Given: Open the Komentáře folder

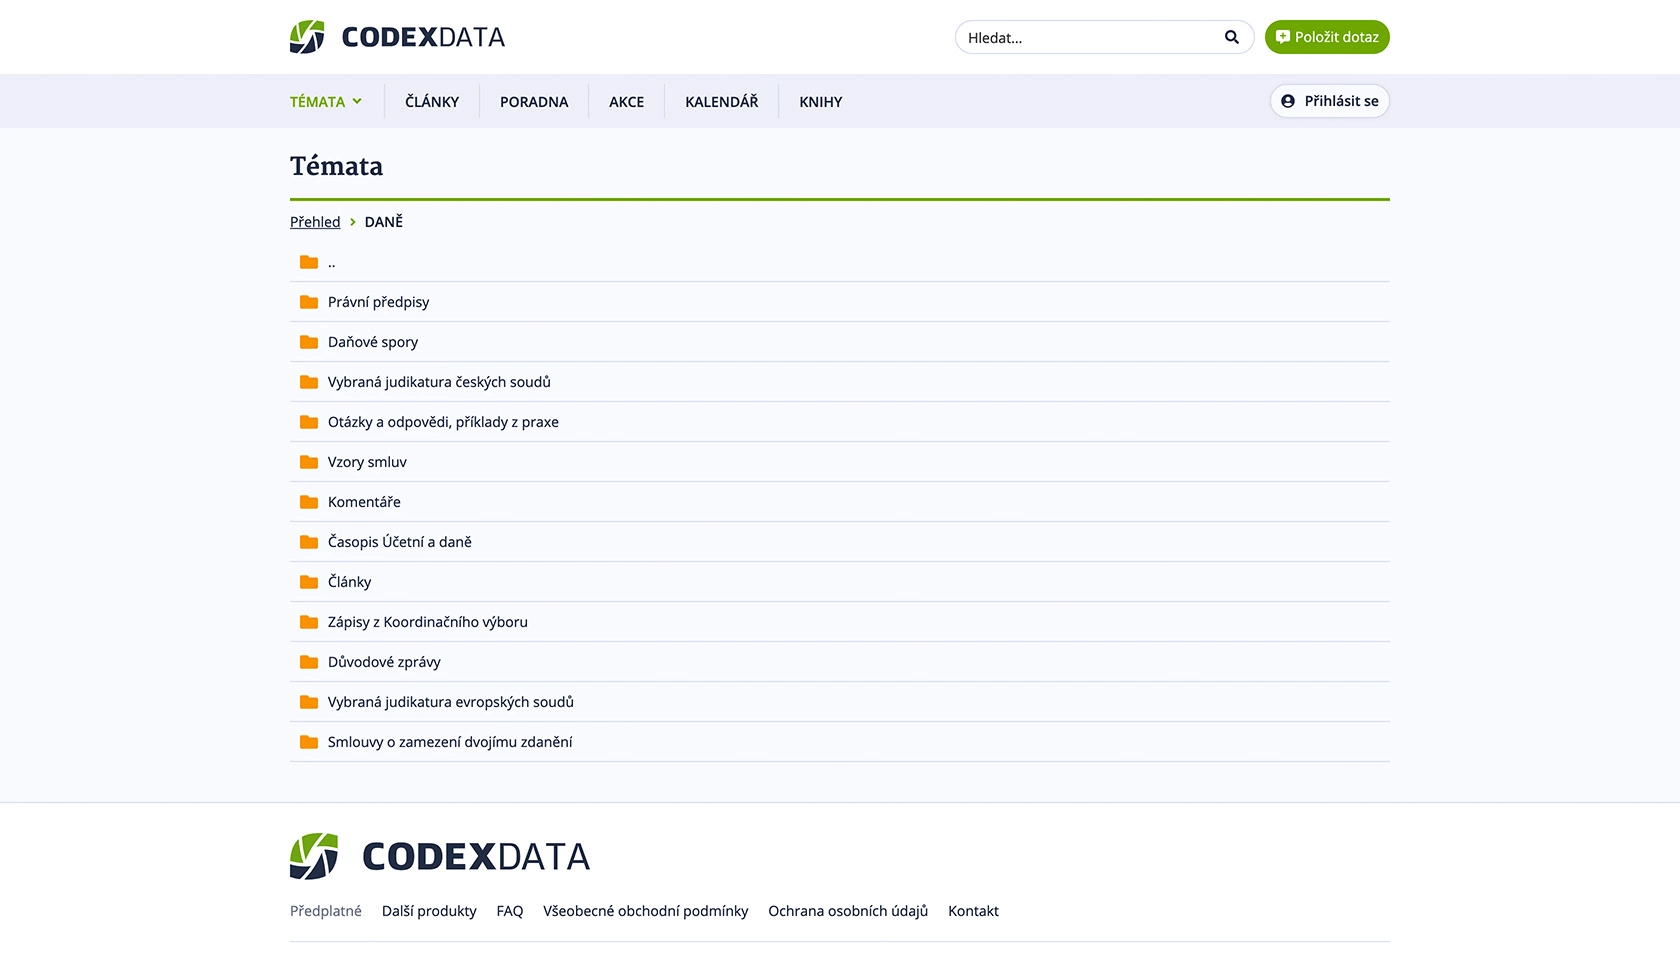Looking at the screenshot, I should (364, 502).
